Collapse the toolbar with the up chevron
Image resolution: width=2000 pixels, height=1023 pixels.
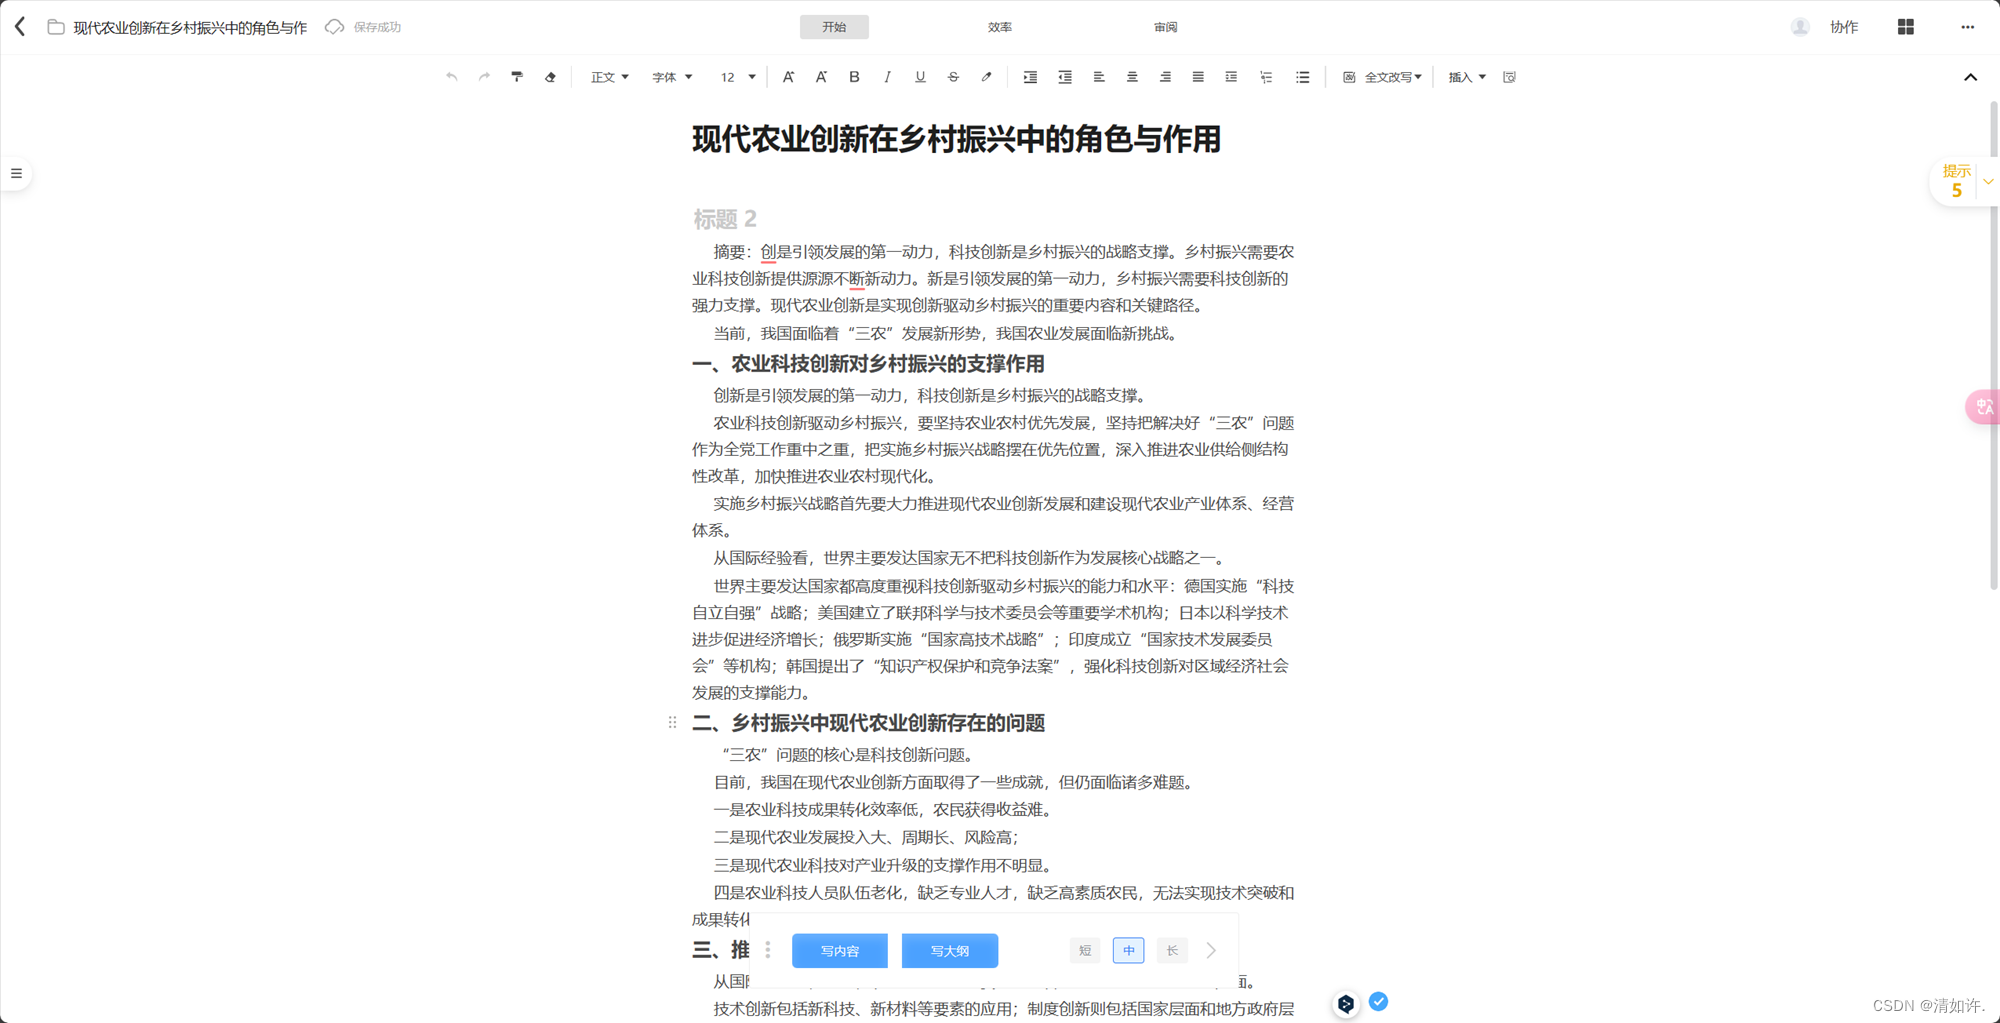pos(1970,77)
